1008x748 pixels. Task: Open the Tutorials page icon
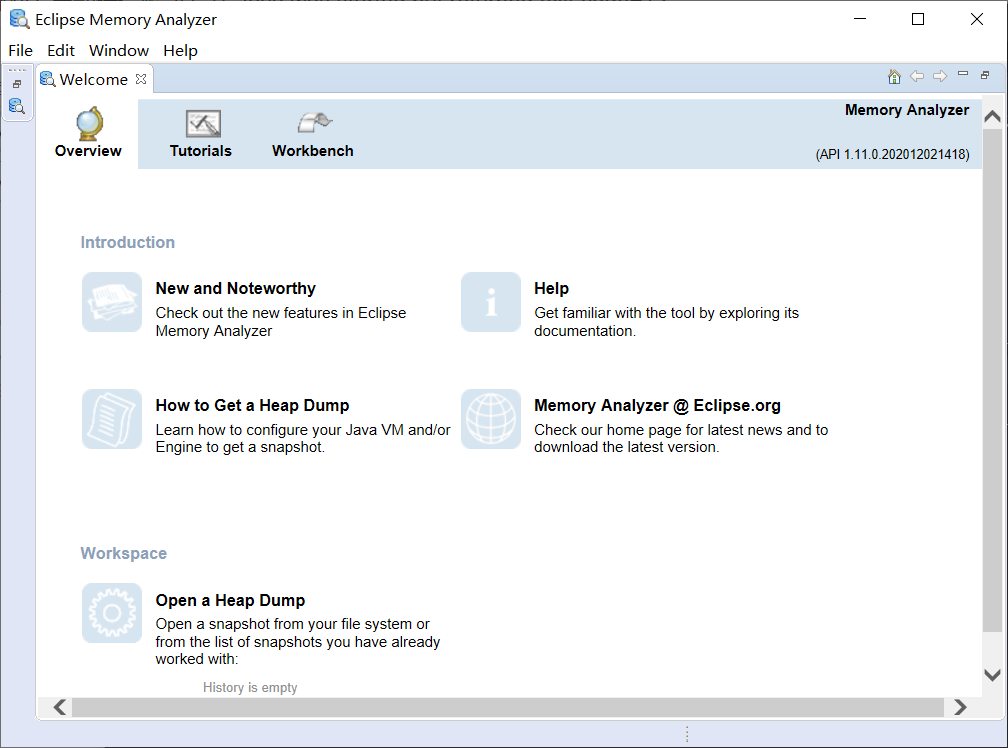click(x=203, y=123)
